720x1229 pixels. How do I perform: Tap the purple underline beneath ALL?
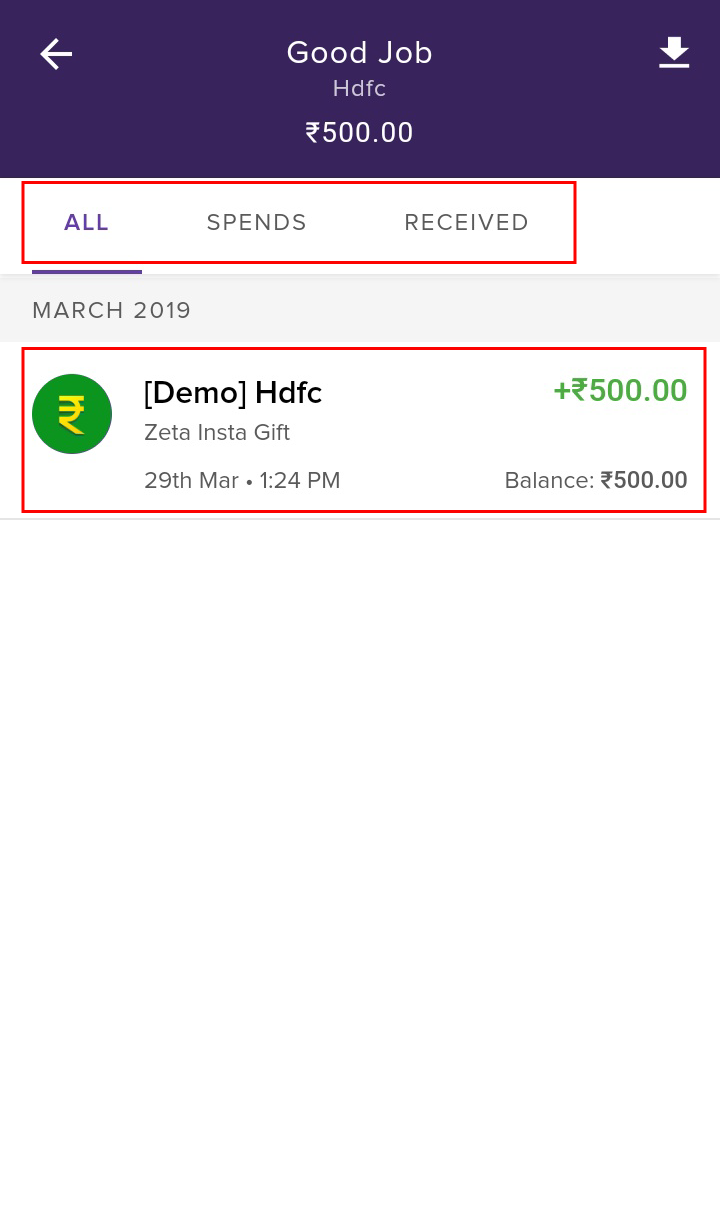(x=87, y=271)
